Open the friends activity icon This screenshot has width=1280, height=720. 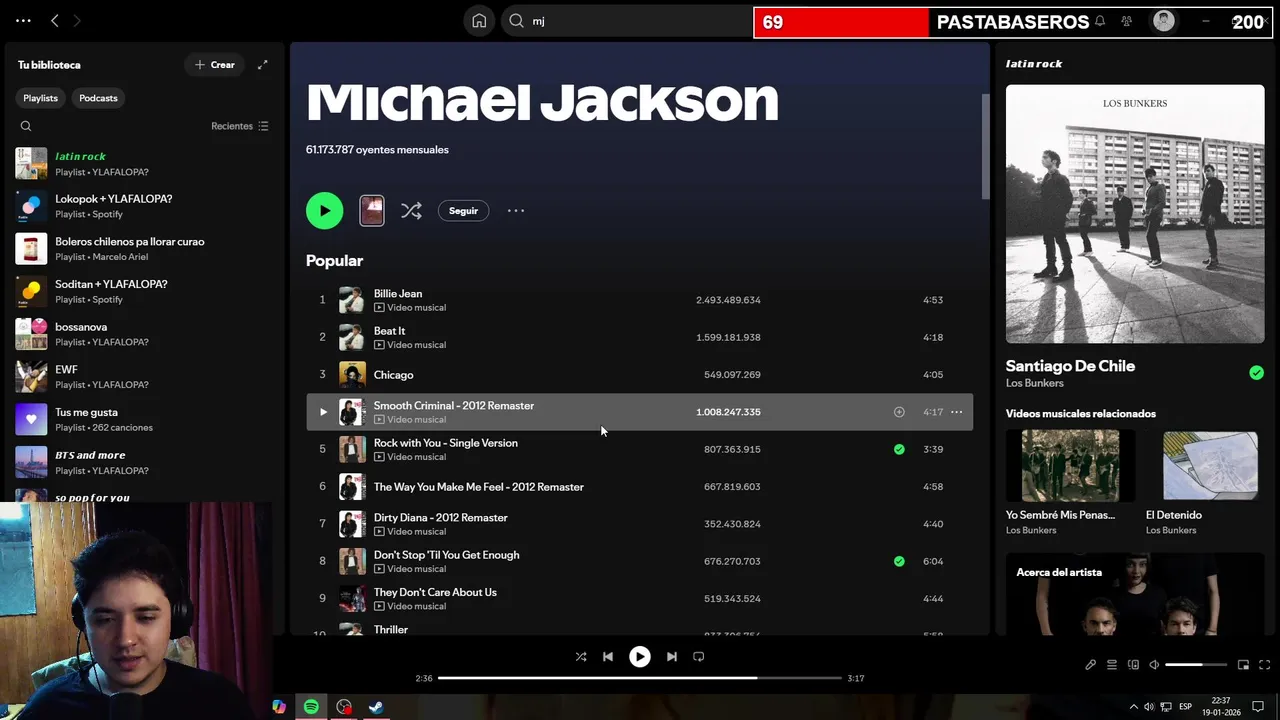tap(1127, 21)
